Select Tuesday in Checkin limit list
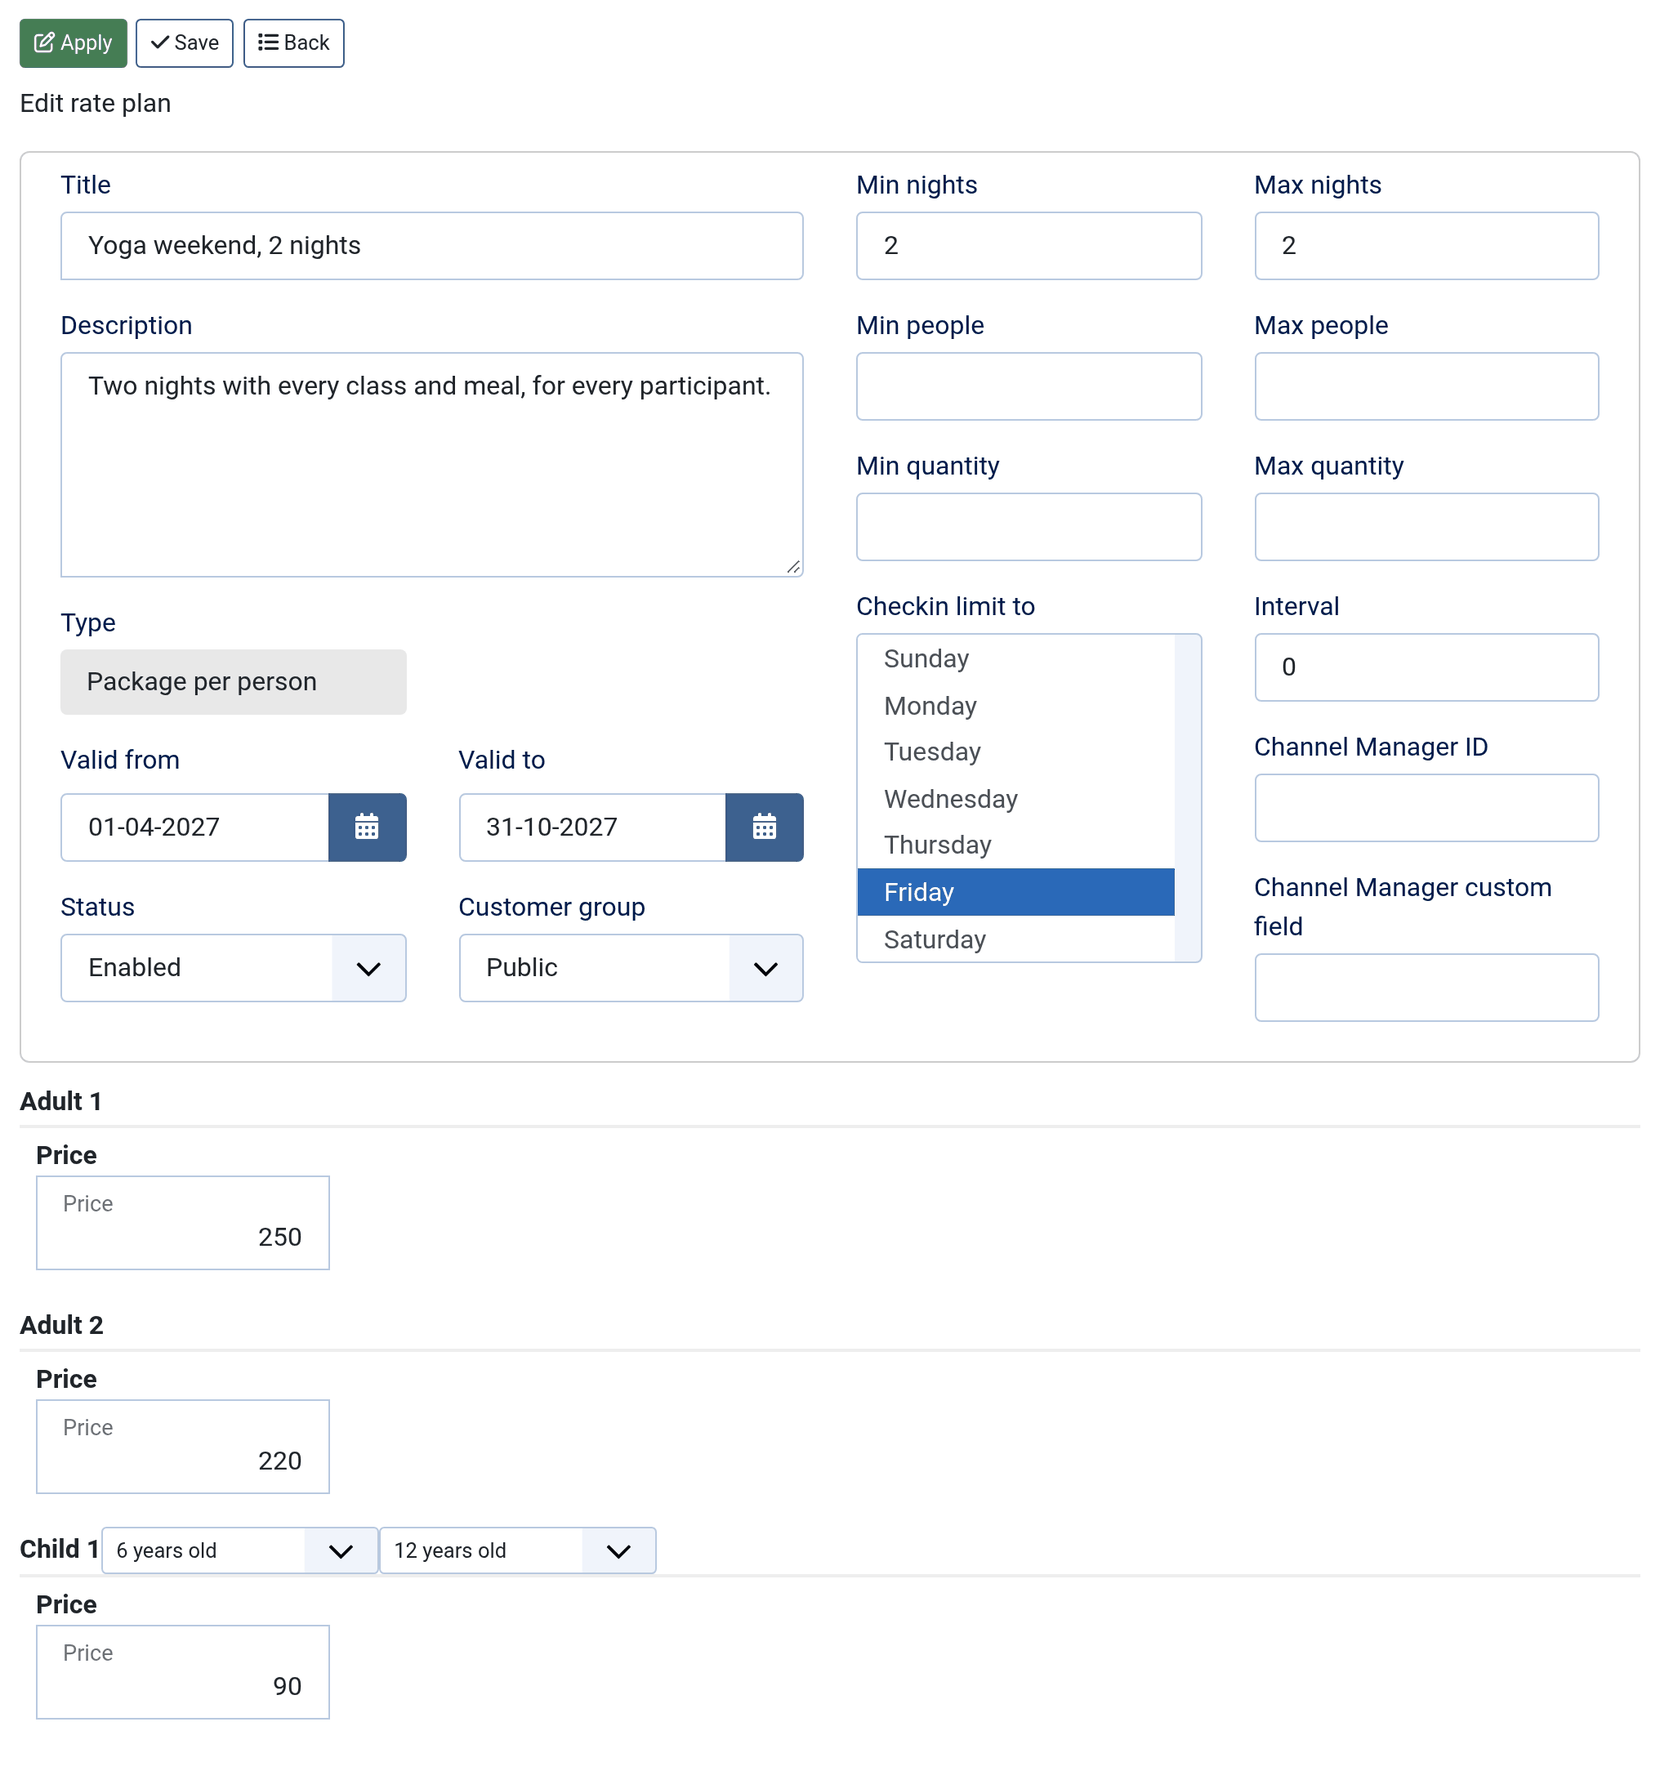 [x=1015, y=752]
